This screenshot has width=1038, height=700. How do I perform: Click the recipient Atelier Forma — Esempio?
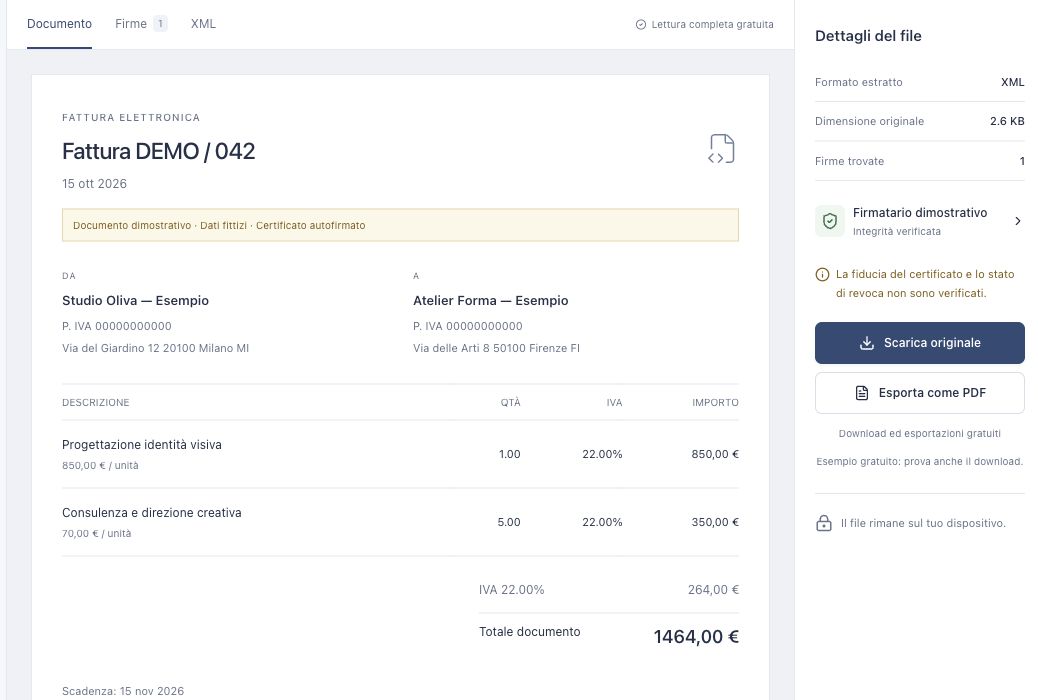coord(491,301)
